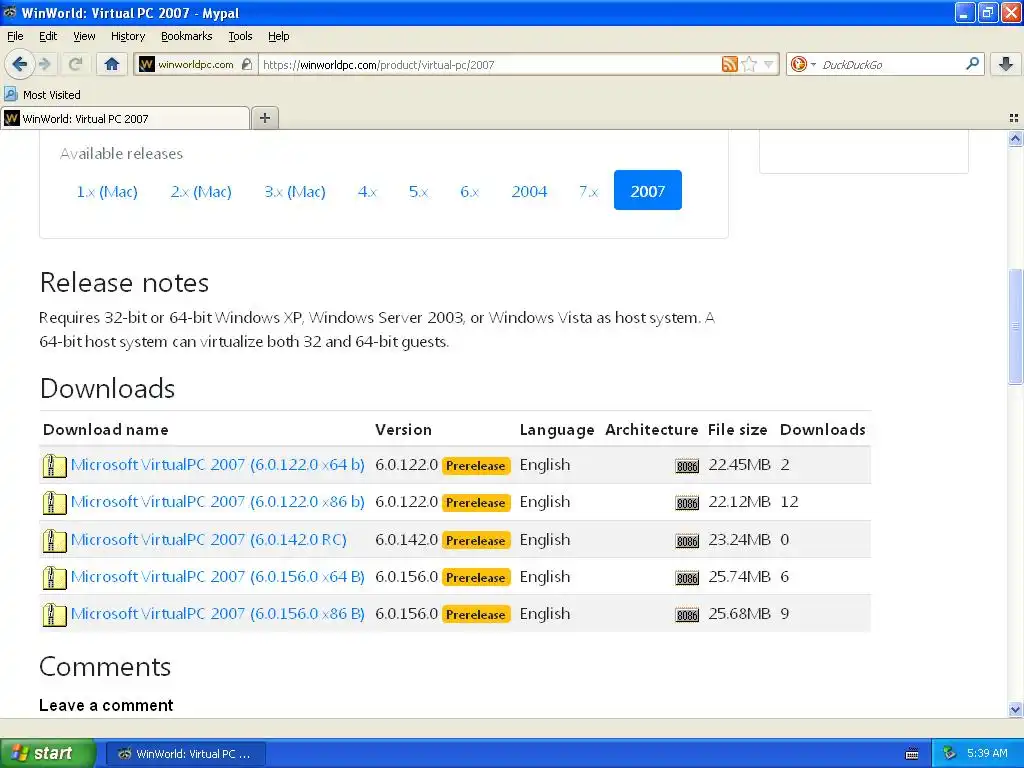Open the Downloads arrow toolbar button
The width and height of the screenshot is (1024, 768).
tap(1006, 64)
